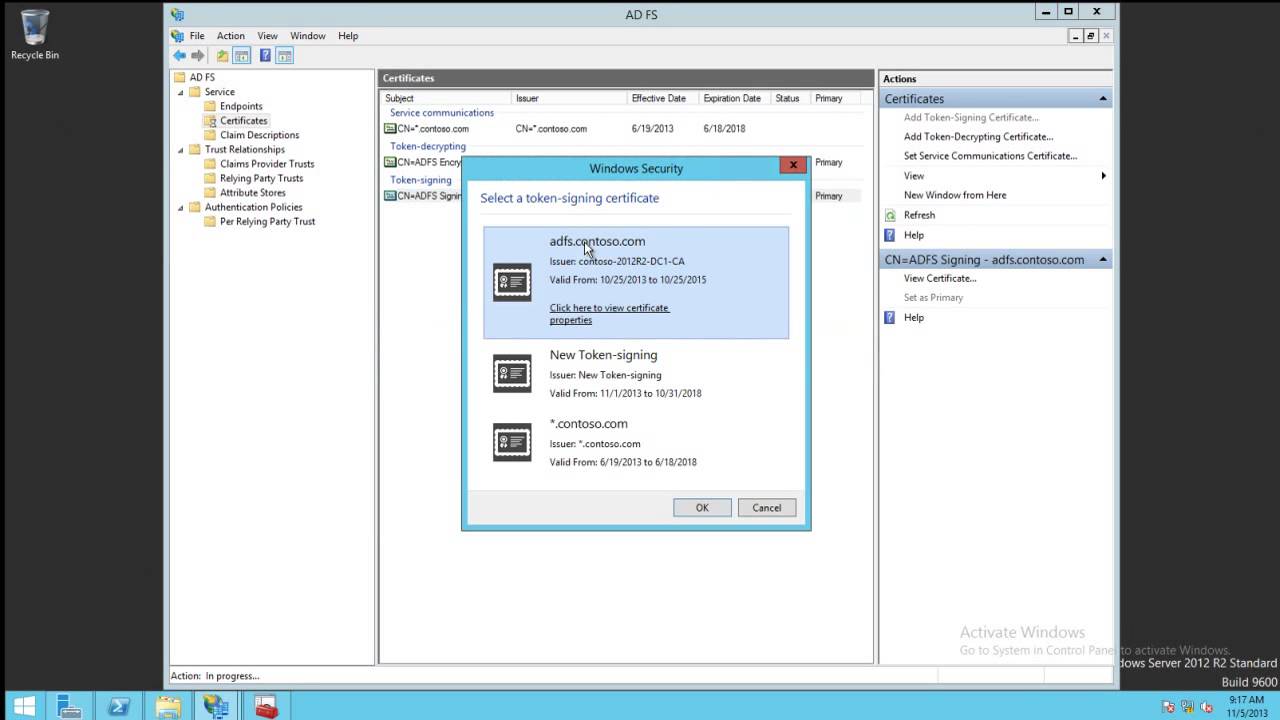Click View Certificate action
This screenshot has height=720, width=1280.
(x=940, y=279)
